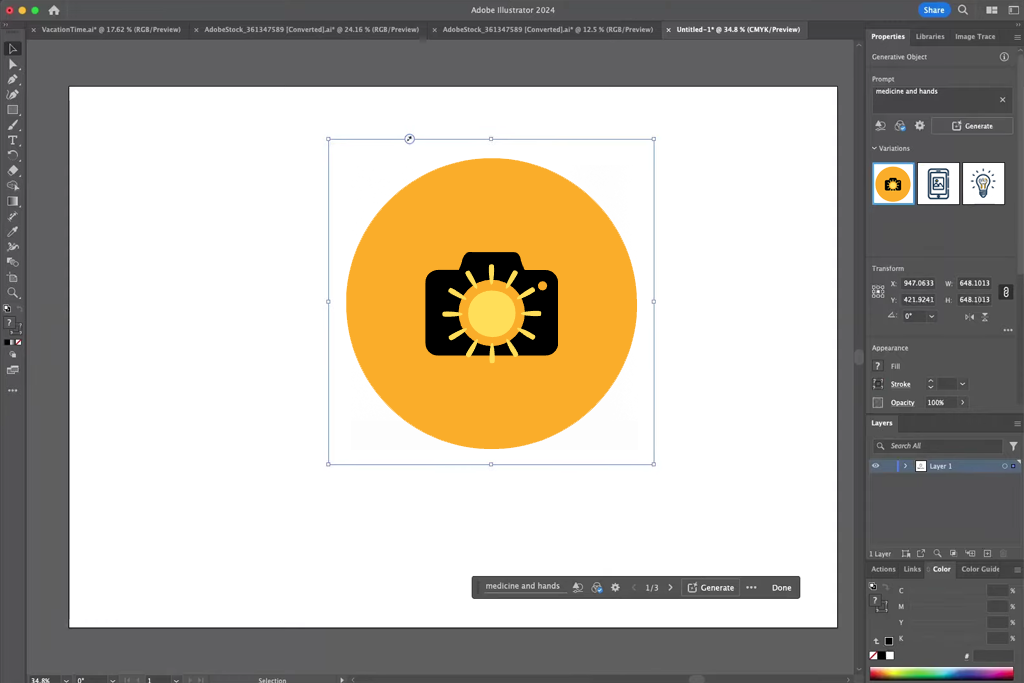Open the Libraries panel tab
Viewport: 1024px width, 683px height.
click(930, 37)
